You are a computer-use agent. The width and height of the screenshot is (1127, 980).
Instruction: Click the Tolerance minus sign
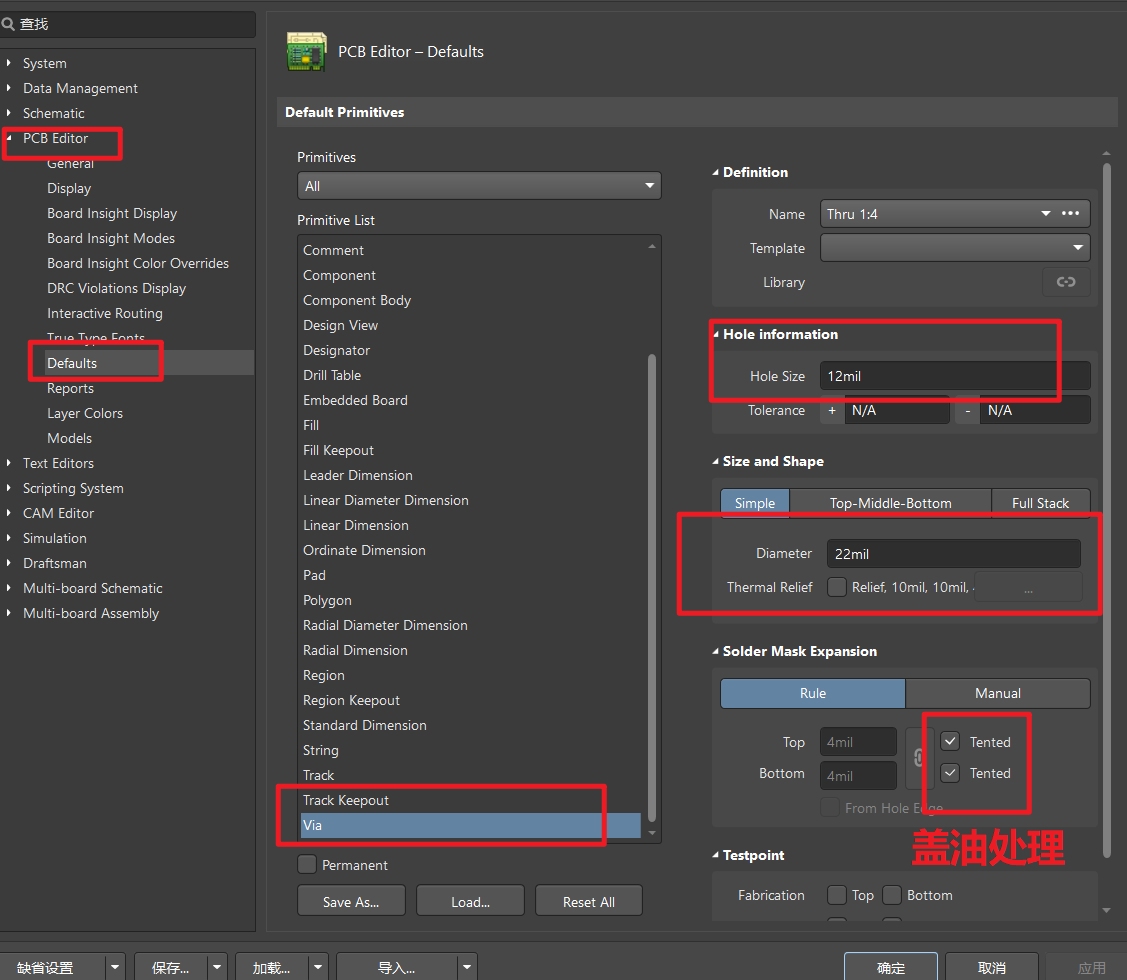pyautogui.click(x=967, y=411)
